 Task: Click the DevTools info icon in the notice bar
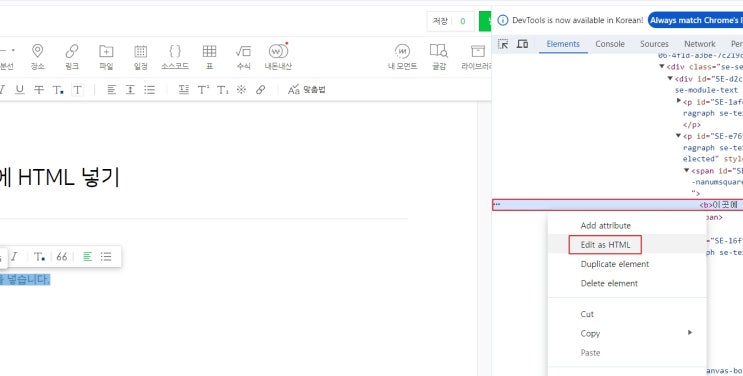click(503, 20)
